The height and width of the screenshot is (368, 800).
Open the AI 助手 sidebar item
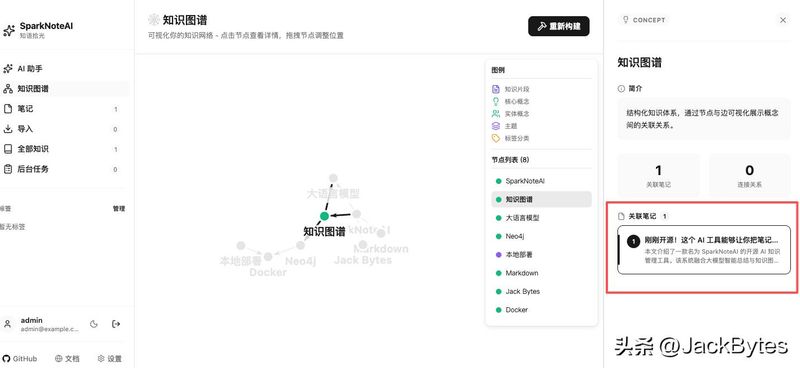click(x=64, y=68)
